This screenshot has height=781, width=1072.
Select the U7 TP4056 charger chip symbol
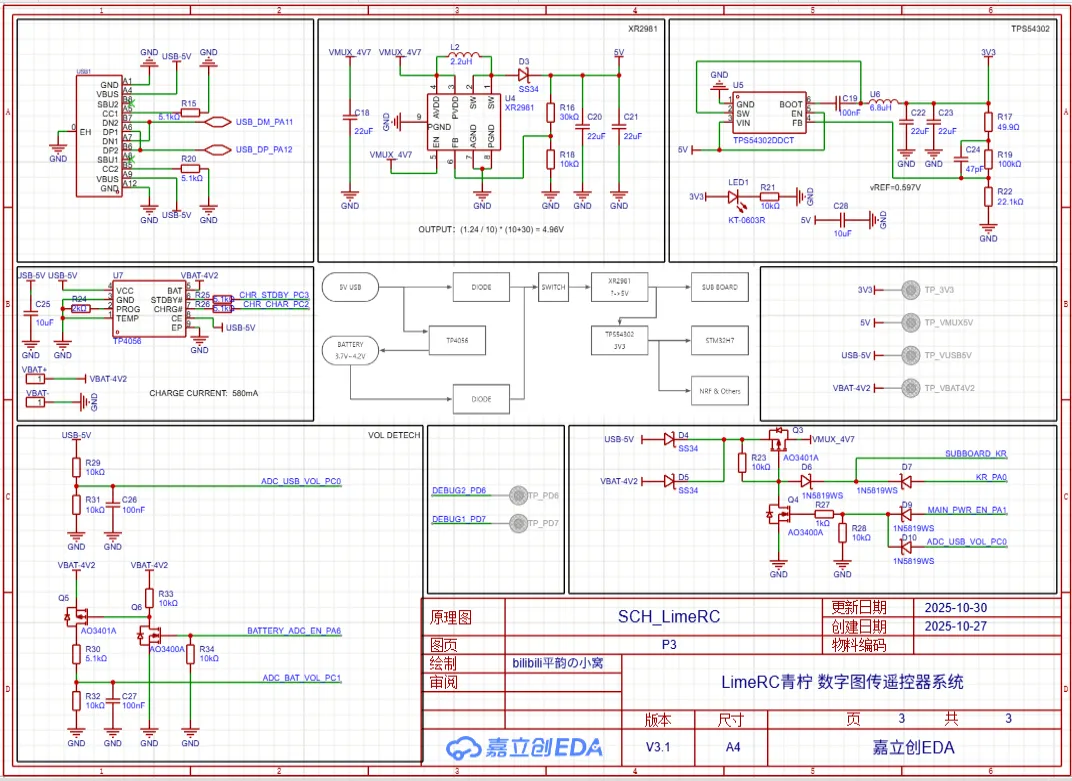coord(148,310)
